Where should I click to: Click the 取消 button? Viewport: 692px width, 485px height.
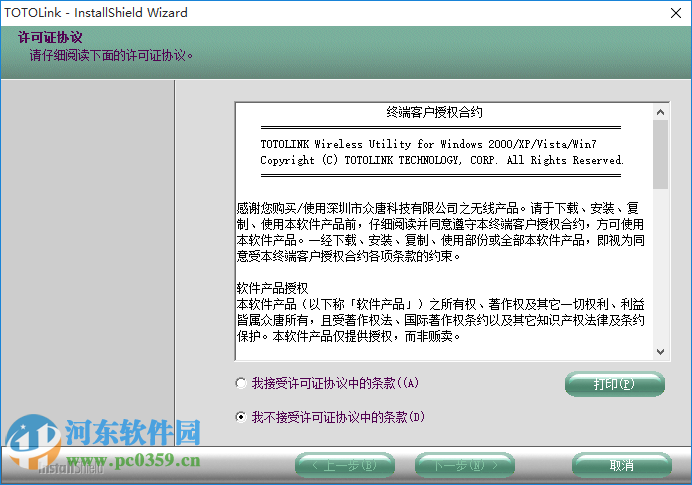[621, 465]
